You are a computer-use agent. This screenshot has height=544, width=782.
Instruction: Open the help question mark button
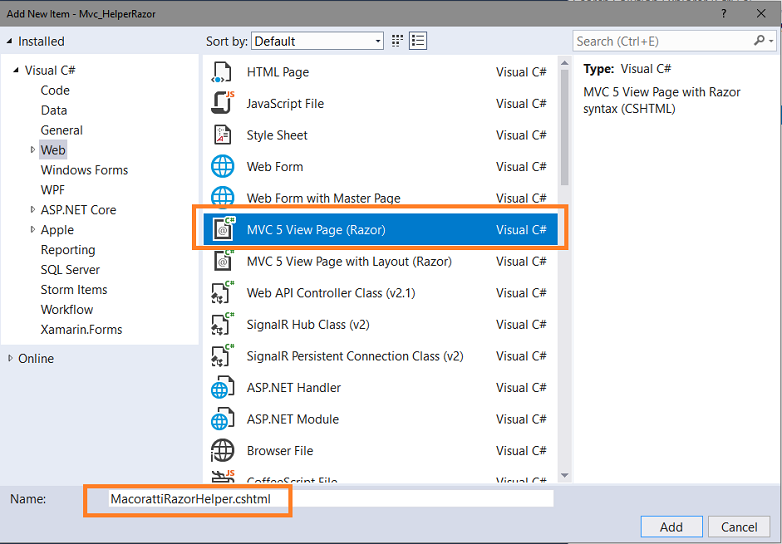pyautogui.click(x=724, y=13)
